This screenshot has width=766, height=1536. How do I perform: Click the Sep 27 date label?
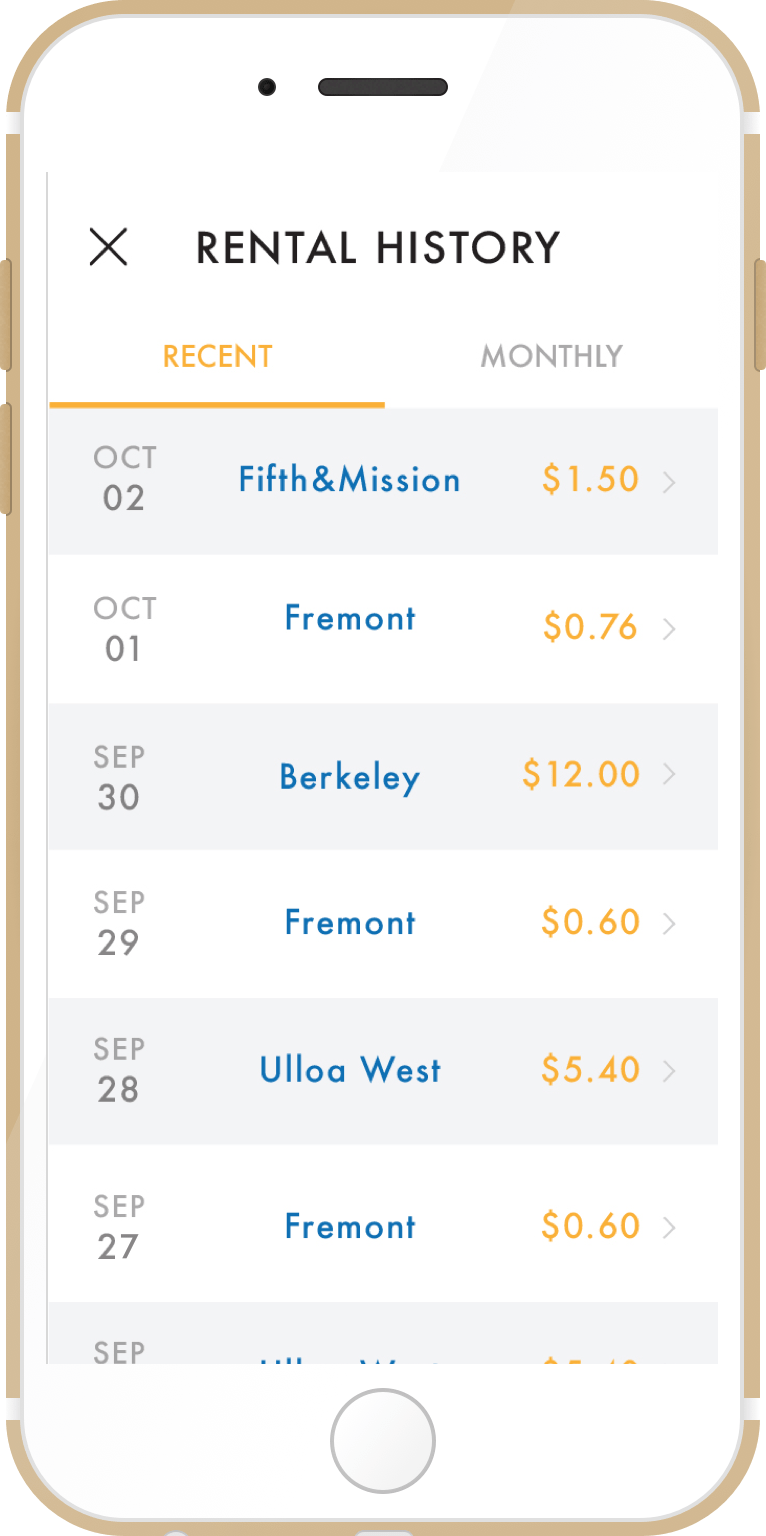(118, 1227)
